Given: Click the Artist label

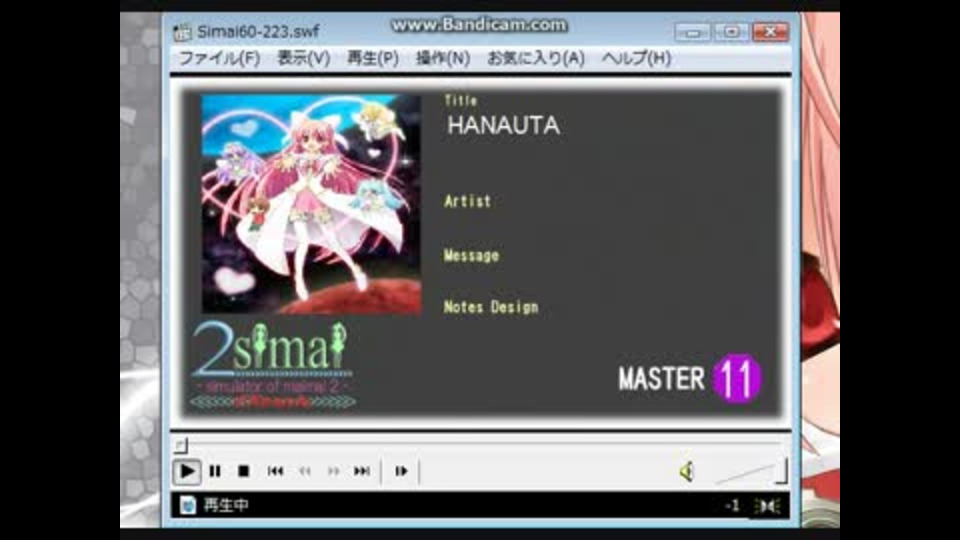Looking at the screenshot, I should [467, 201].
